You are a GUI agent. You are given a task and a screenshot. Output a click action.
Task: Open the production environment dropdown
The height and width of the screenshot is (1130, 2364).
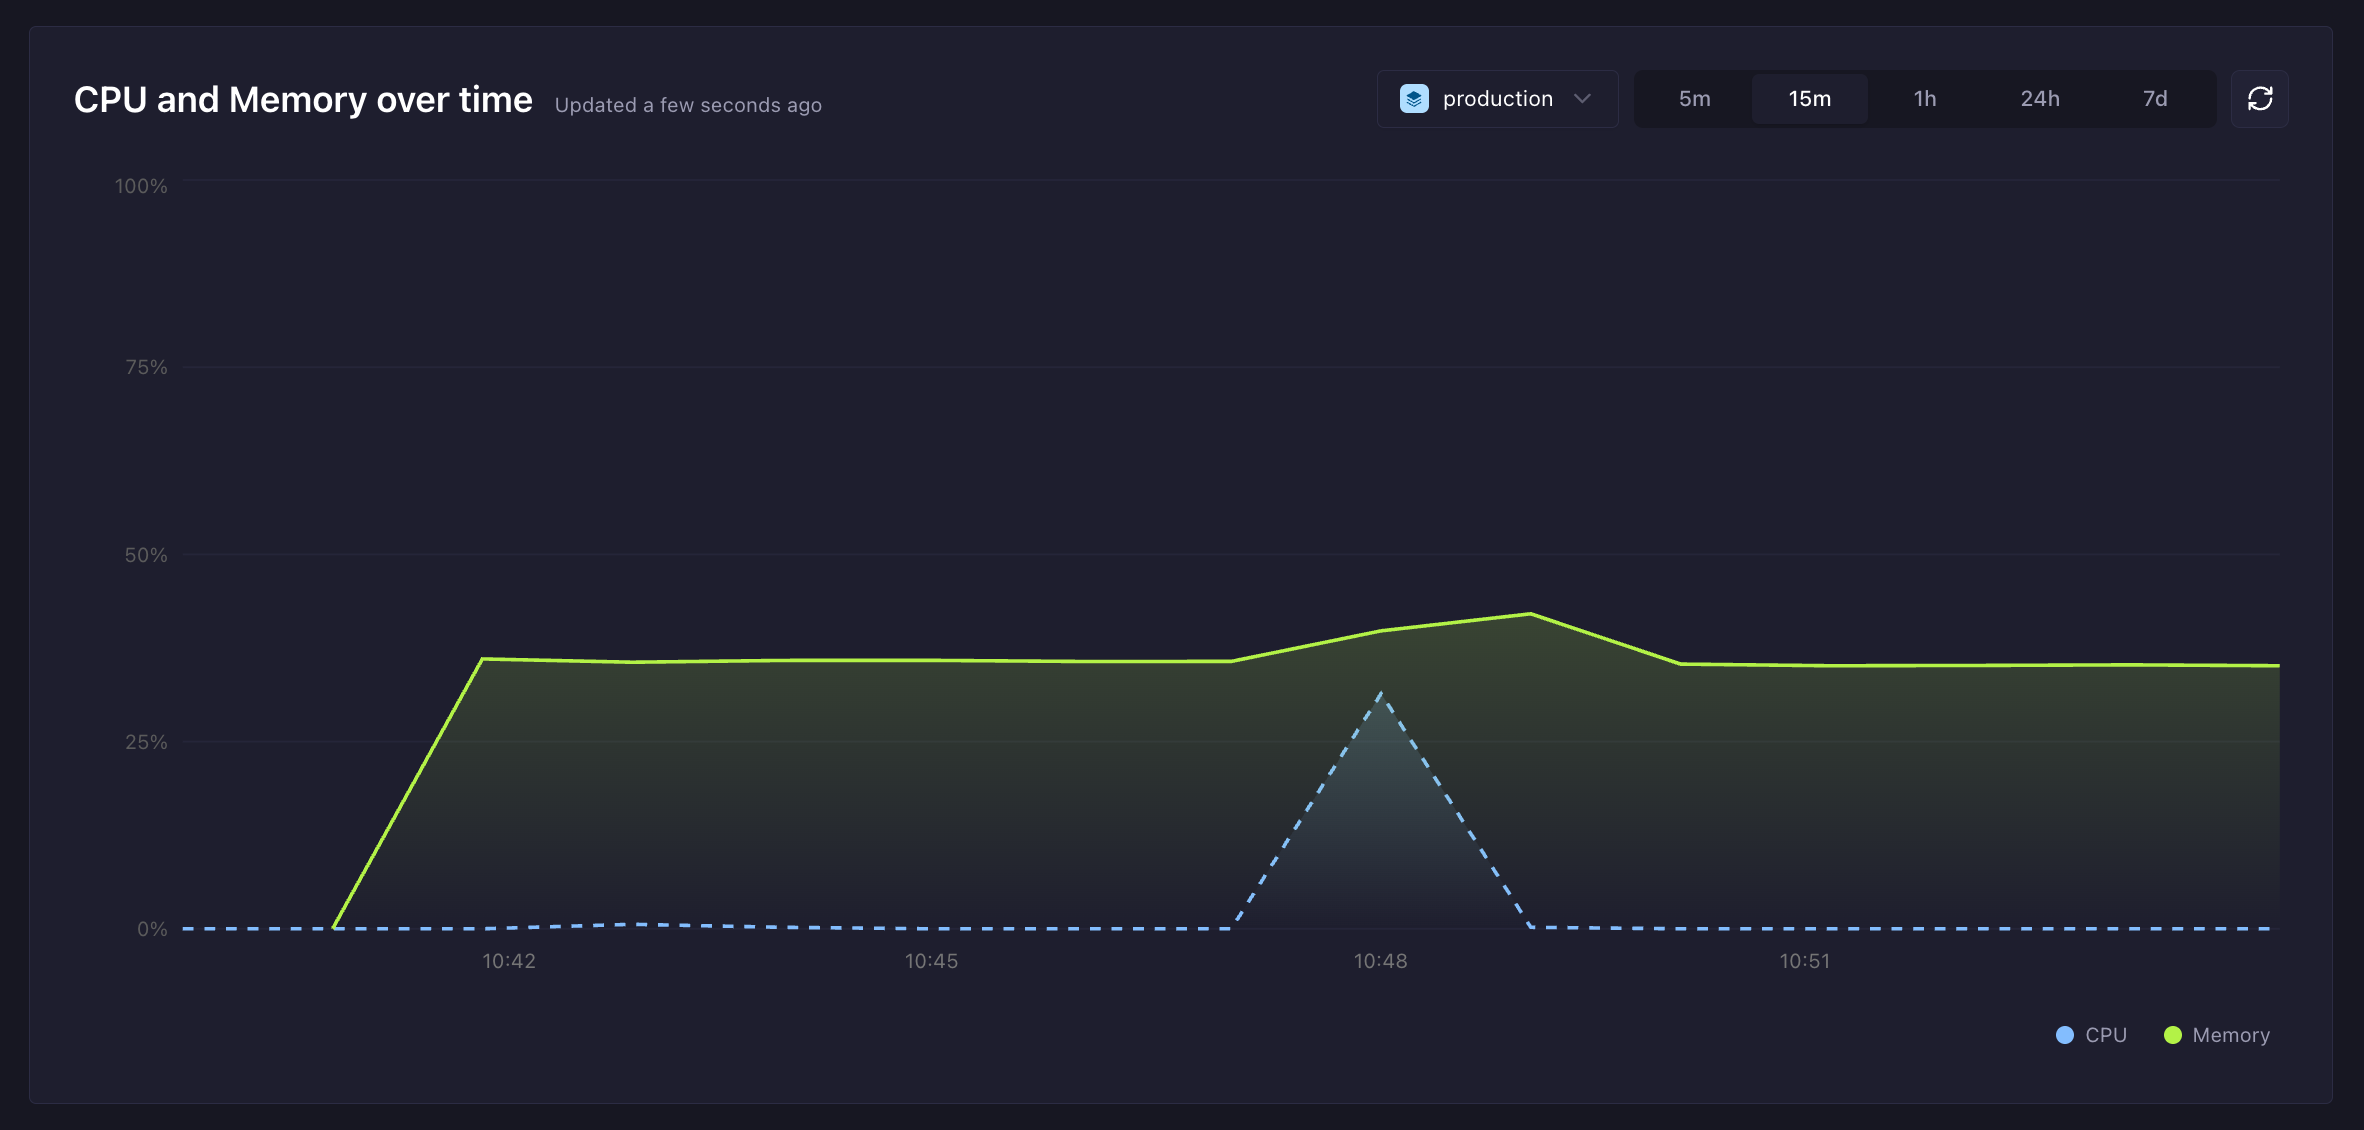[x=1497, y=99]
